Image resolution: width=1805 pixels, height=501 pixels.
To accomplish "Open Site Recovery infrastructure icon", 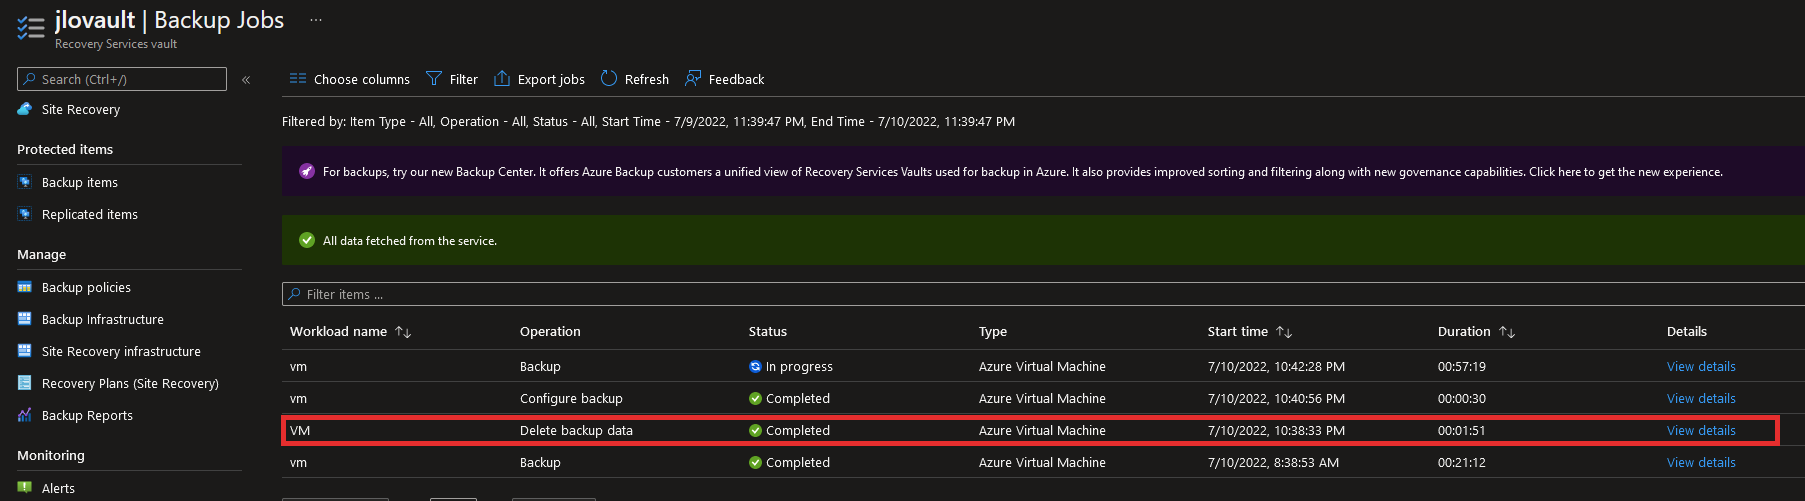I will tap(25, 351).
